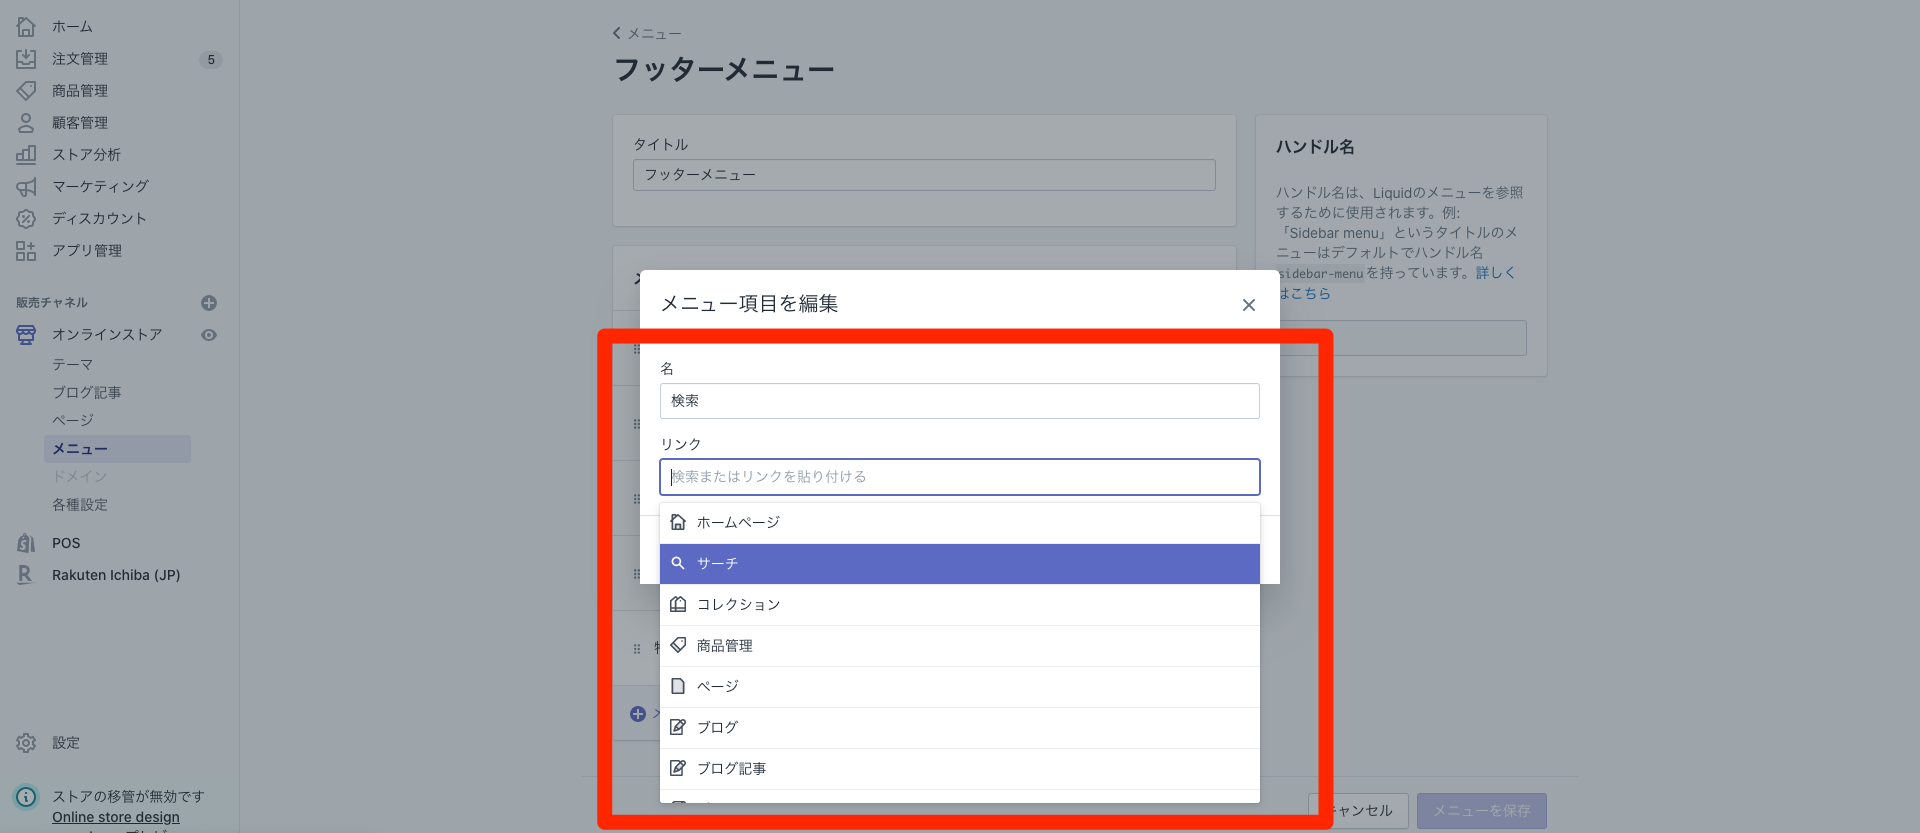Screen dimensions: 1920x833
Task: Click the キャンセル button at bottom
Action: 1358,811
